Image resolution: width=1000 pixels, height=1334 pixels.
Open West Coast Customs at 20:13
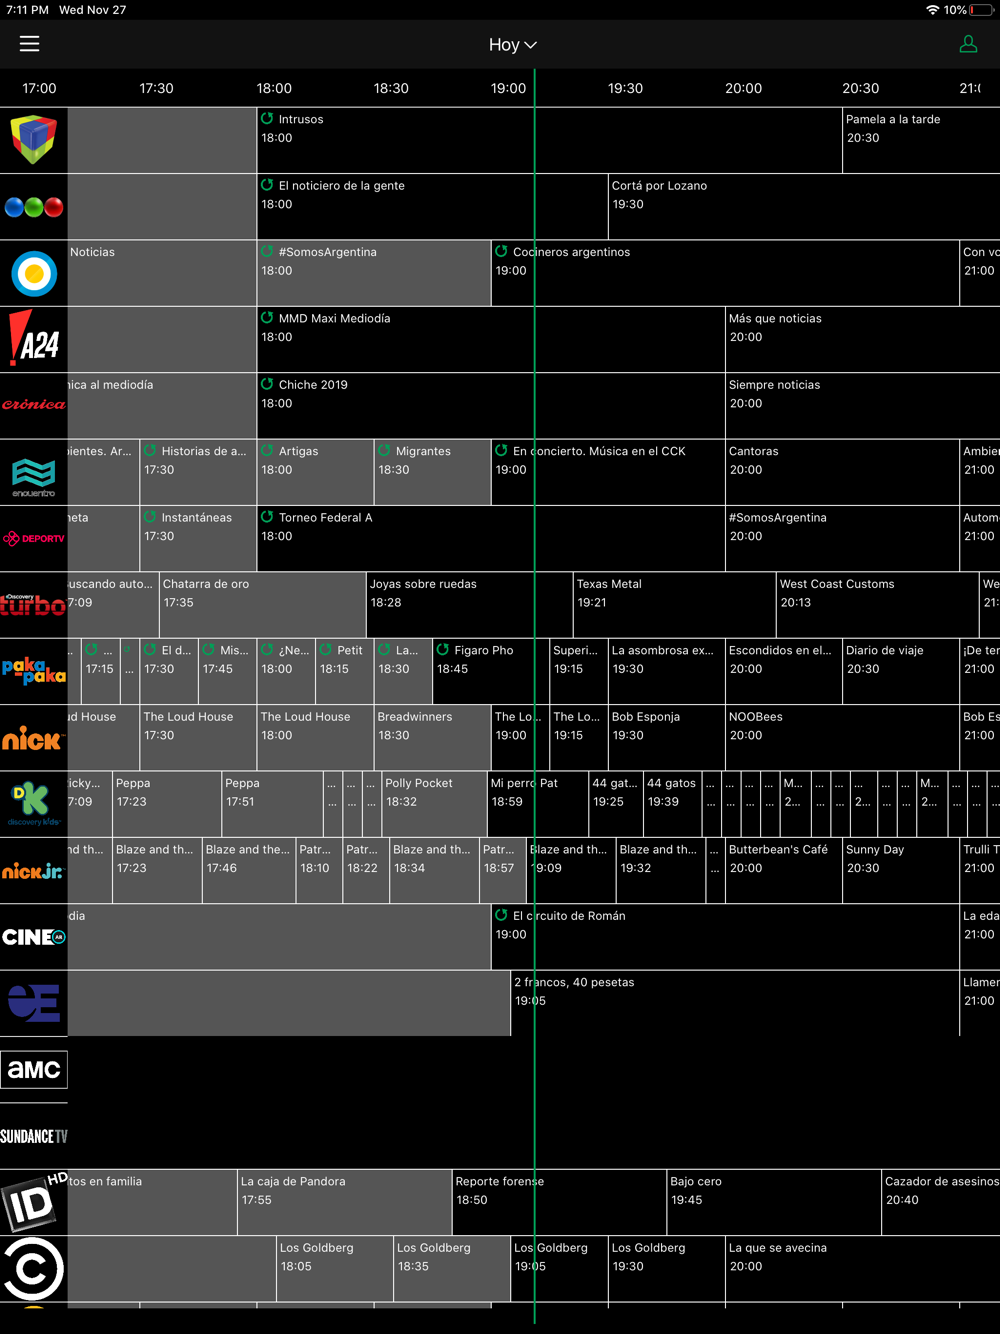878,605
